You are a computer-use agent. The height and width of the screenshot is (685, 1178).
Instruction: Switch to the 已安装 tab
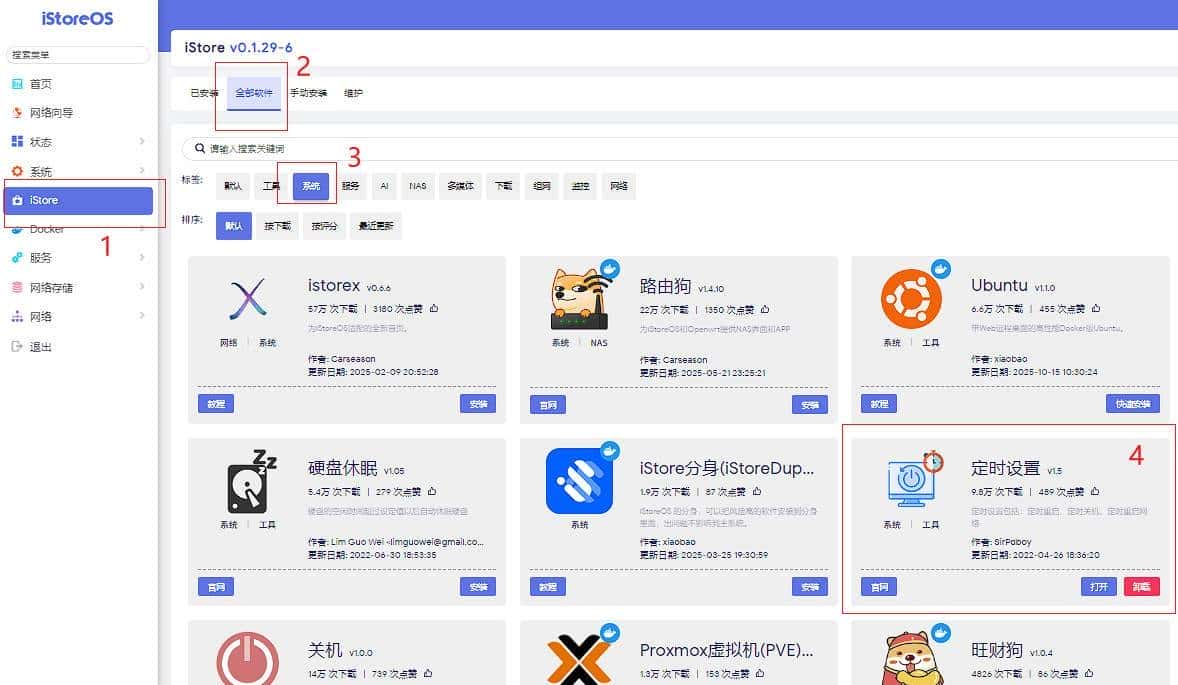click(203, 93)
